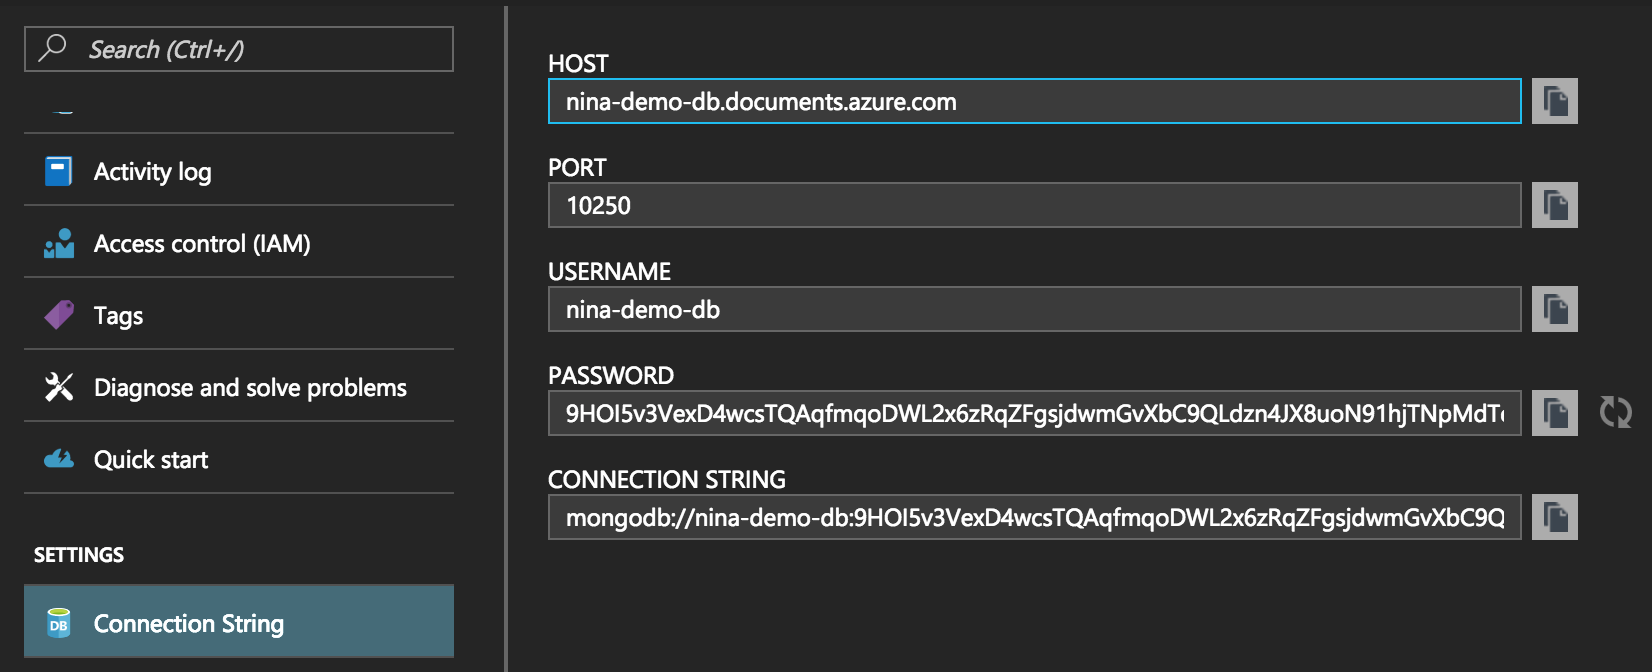
Task: Click the HOST text field
Action: pos(1034,101)
